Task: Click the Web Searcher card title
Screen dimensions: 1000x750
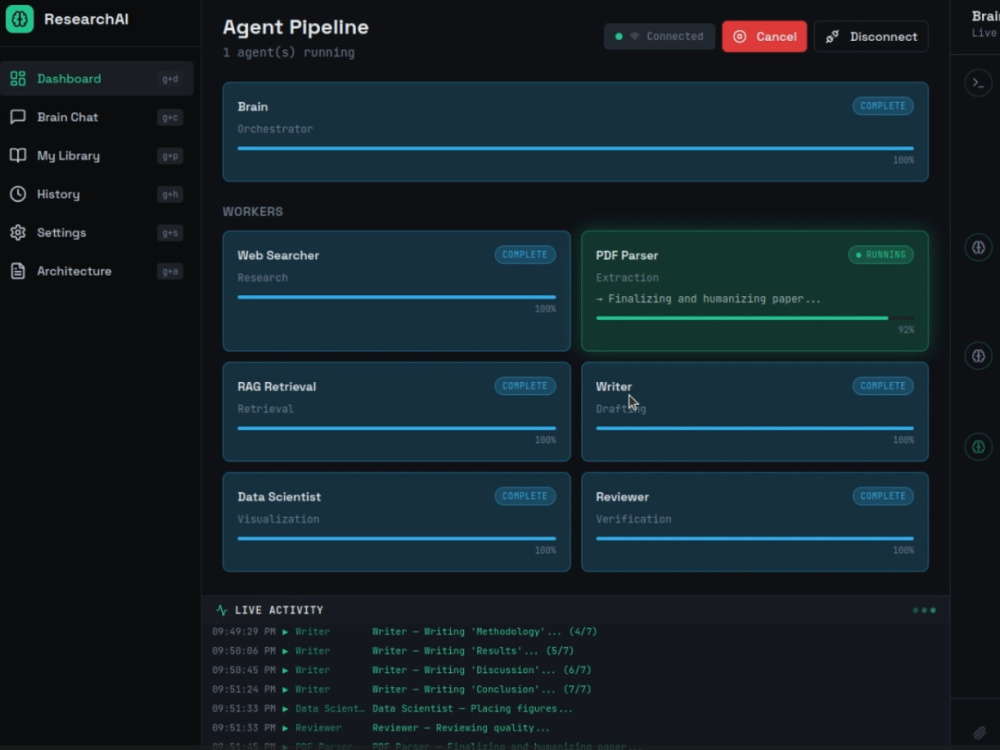Action: pyautogui.click(x=278, y=255)
